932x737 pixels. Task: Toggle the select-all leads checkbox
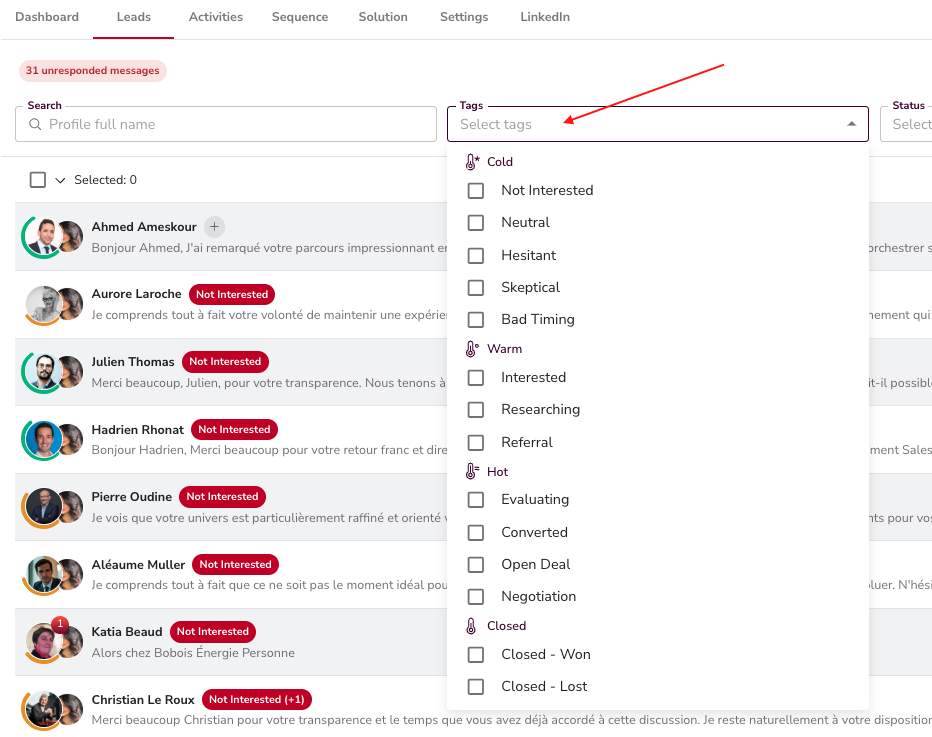pyautogui.click(x=38, y=180)
